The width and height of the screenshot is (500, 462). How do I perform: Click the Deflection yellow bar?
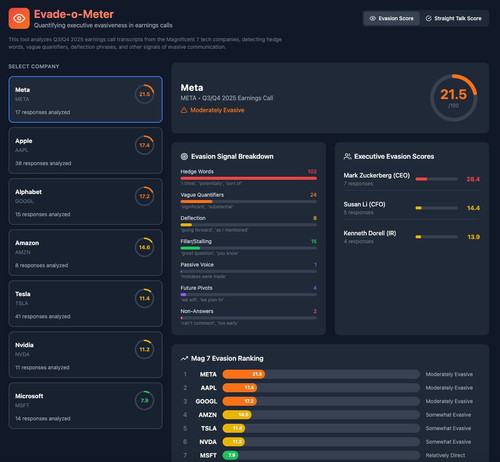pyautogui.click(x=186, y=225)
